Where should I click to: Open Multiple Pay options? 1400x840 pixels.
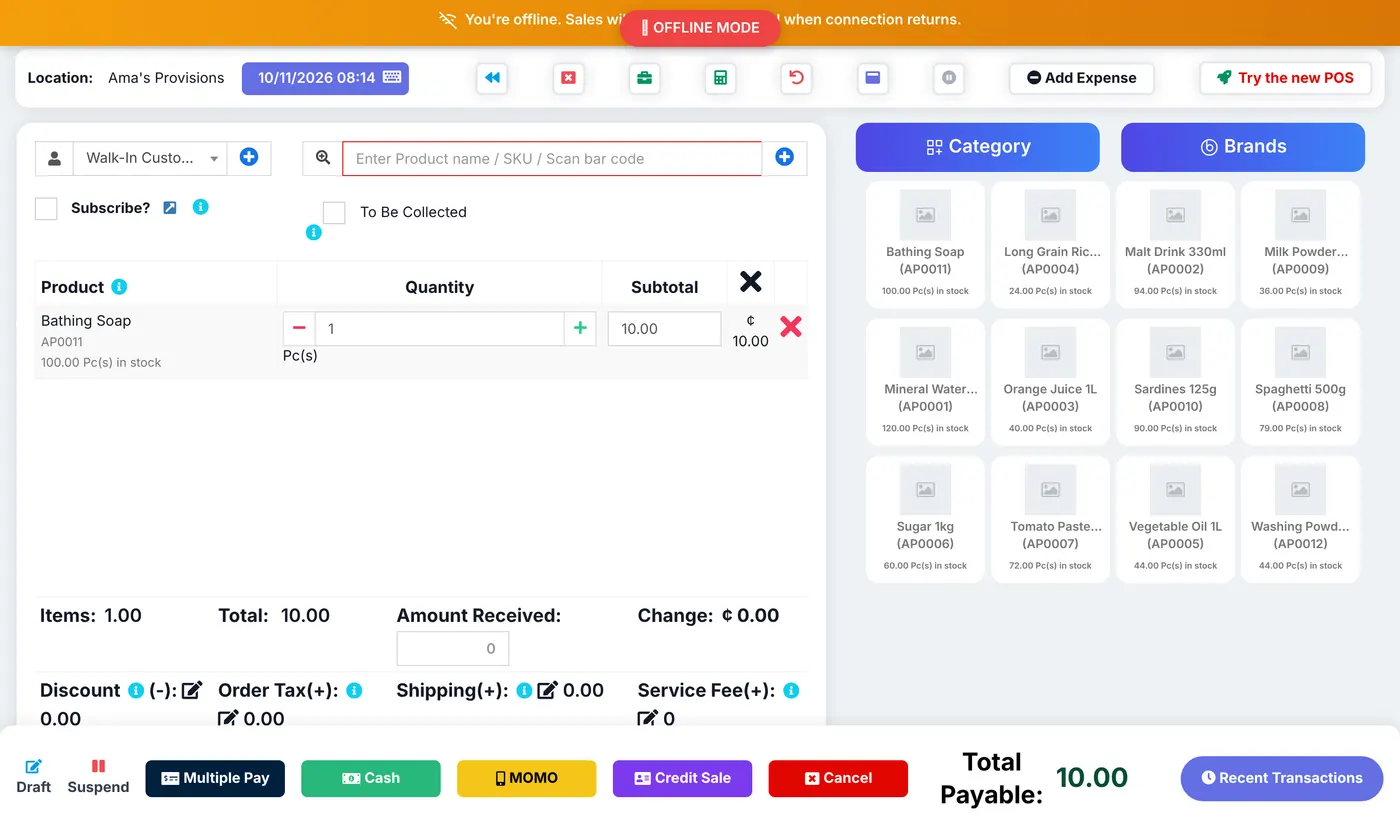(x=215, y=778)
